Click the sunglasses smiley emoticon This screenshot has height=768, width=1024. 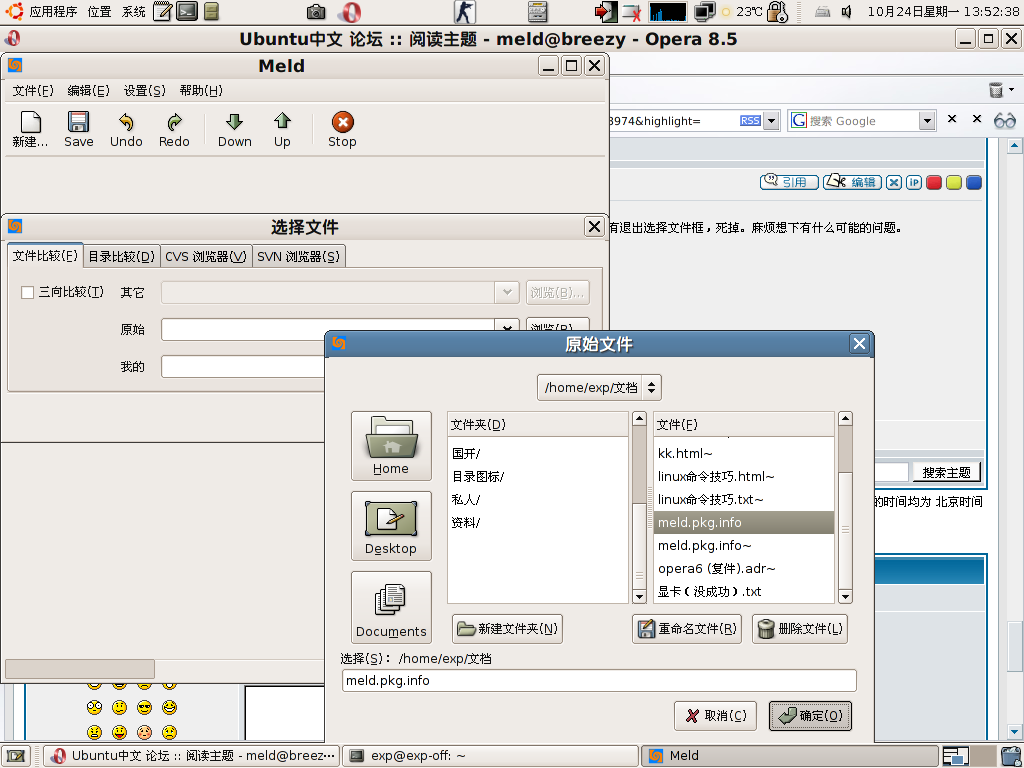(144, 707)
